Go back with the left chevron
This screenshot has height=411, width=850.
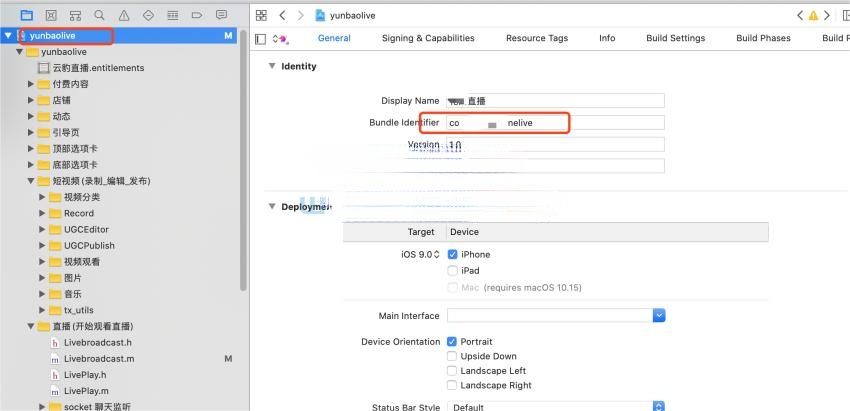point(282,15)
